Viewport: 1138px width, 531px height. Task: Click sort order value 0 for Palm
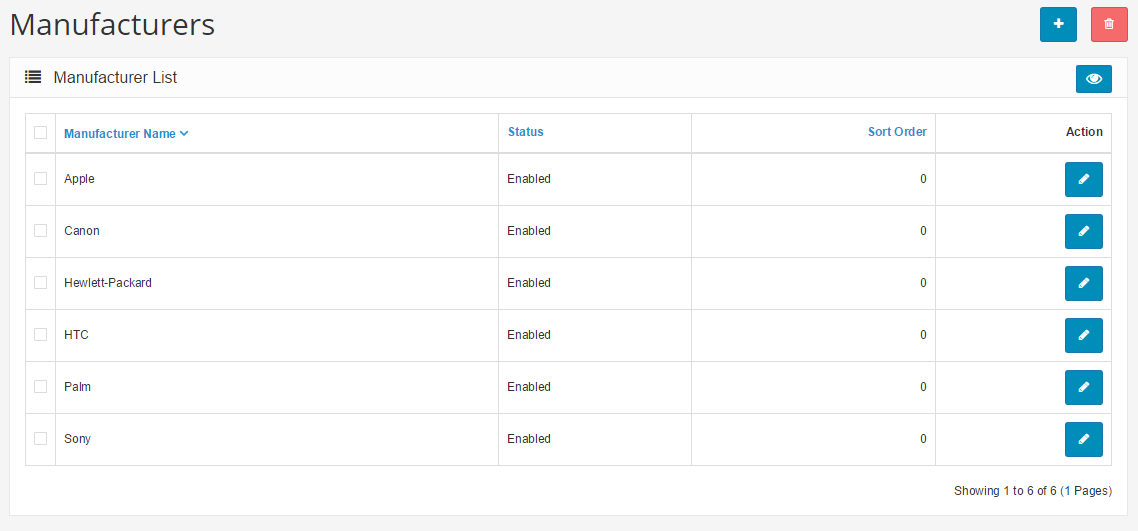coord(923,387)
